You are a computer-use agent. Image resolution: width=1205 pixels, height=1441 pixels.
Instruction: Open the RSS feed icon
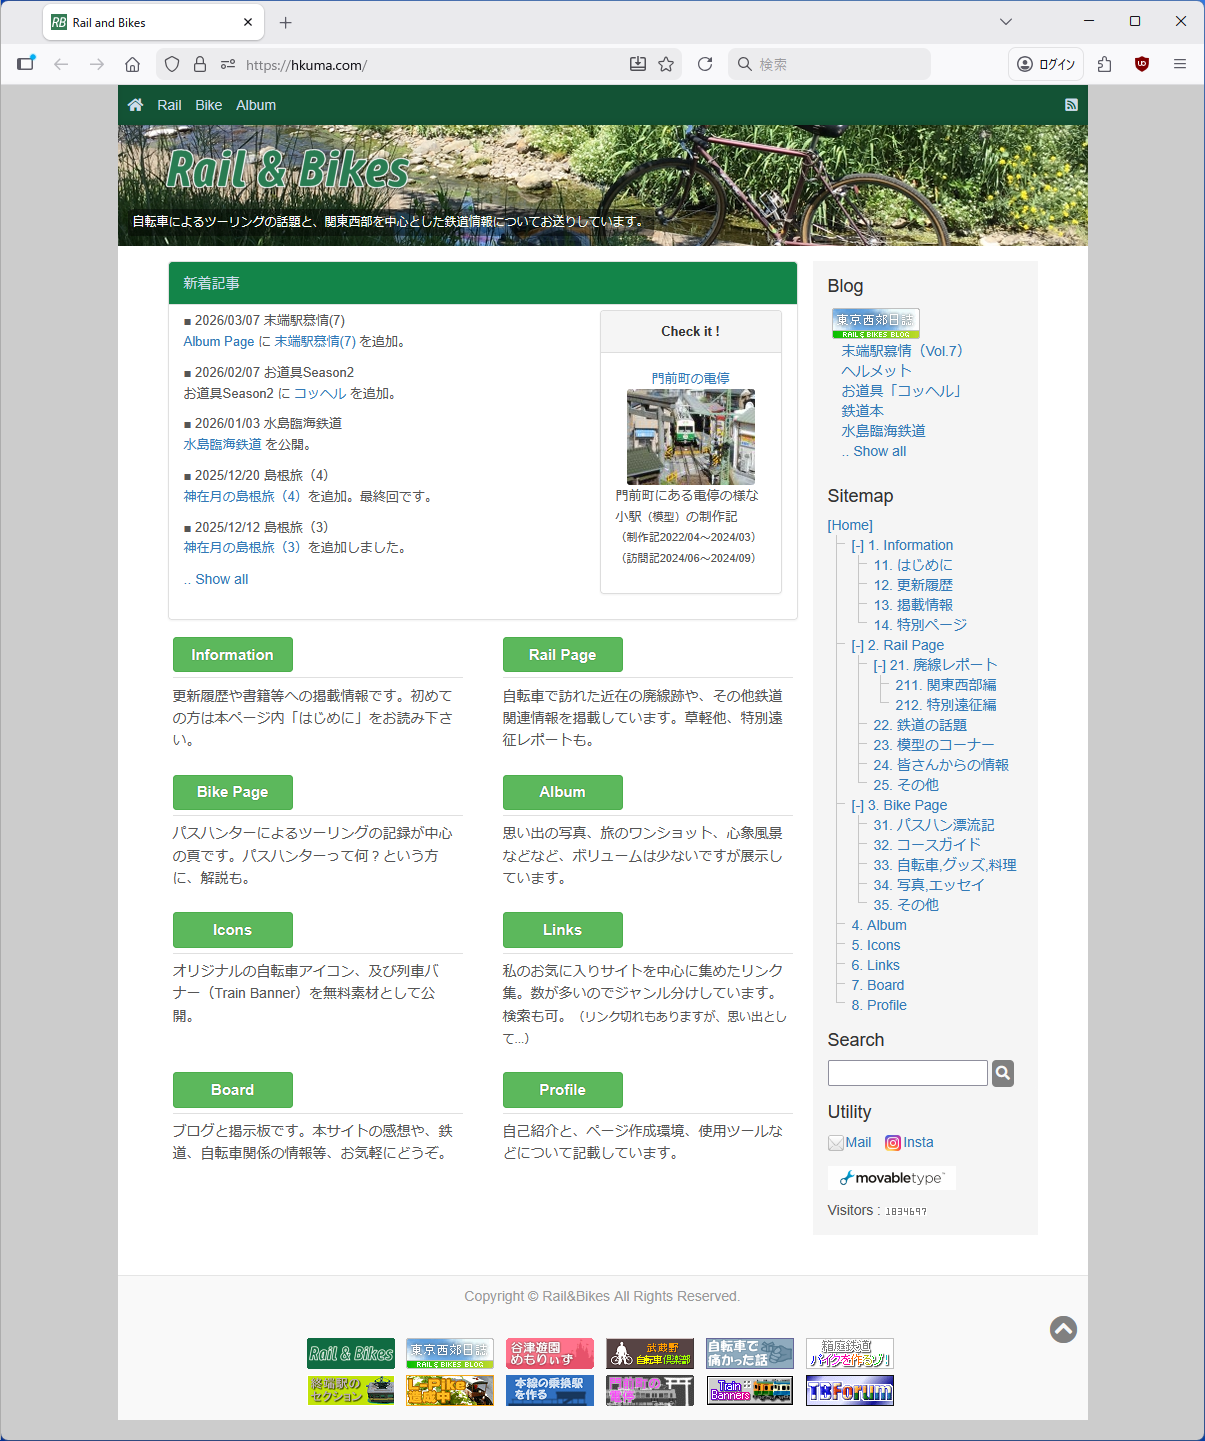tap(1071, 105)
